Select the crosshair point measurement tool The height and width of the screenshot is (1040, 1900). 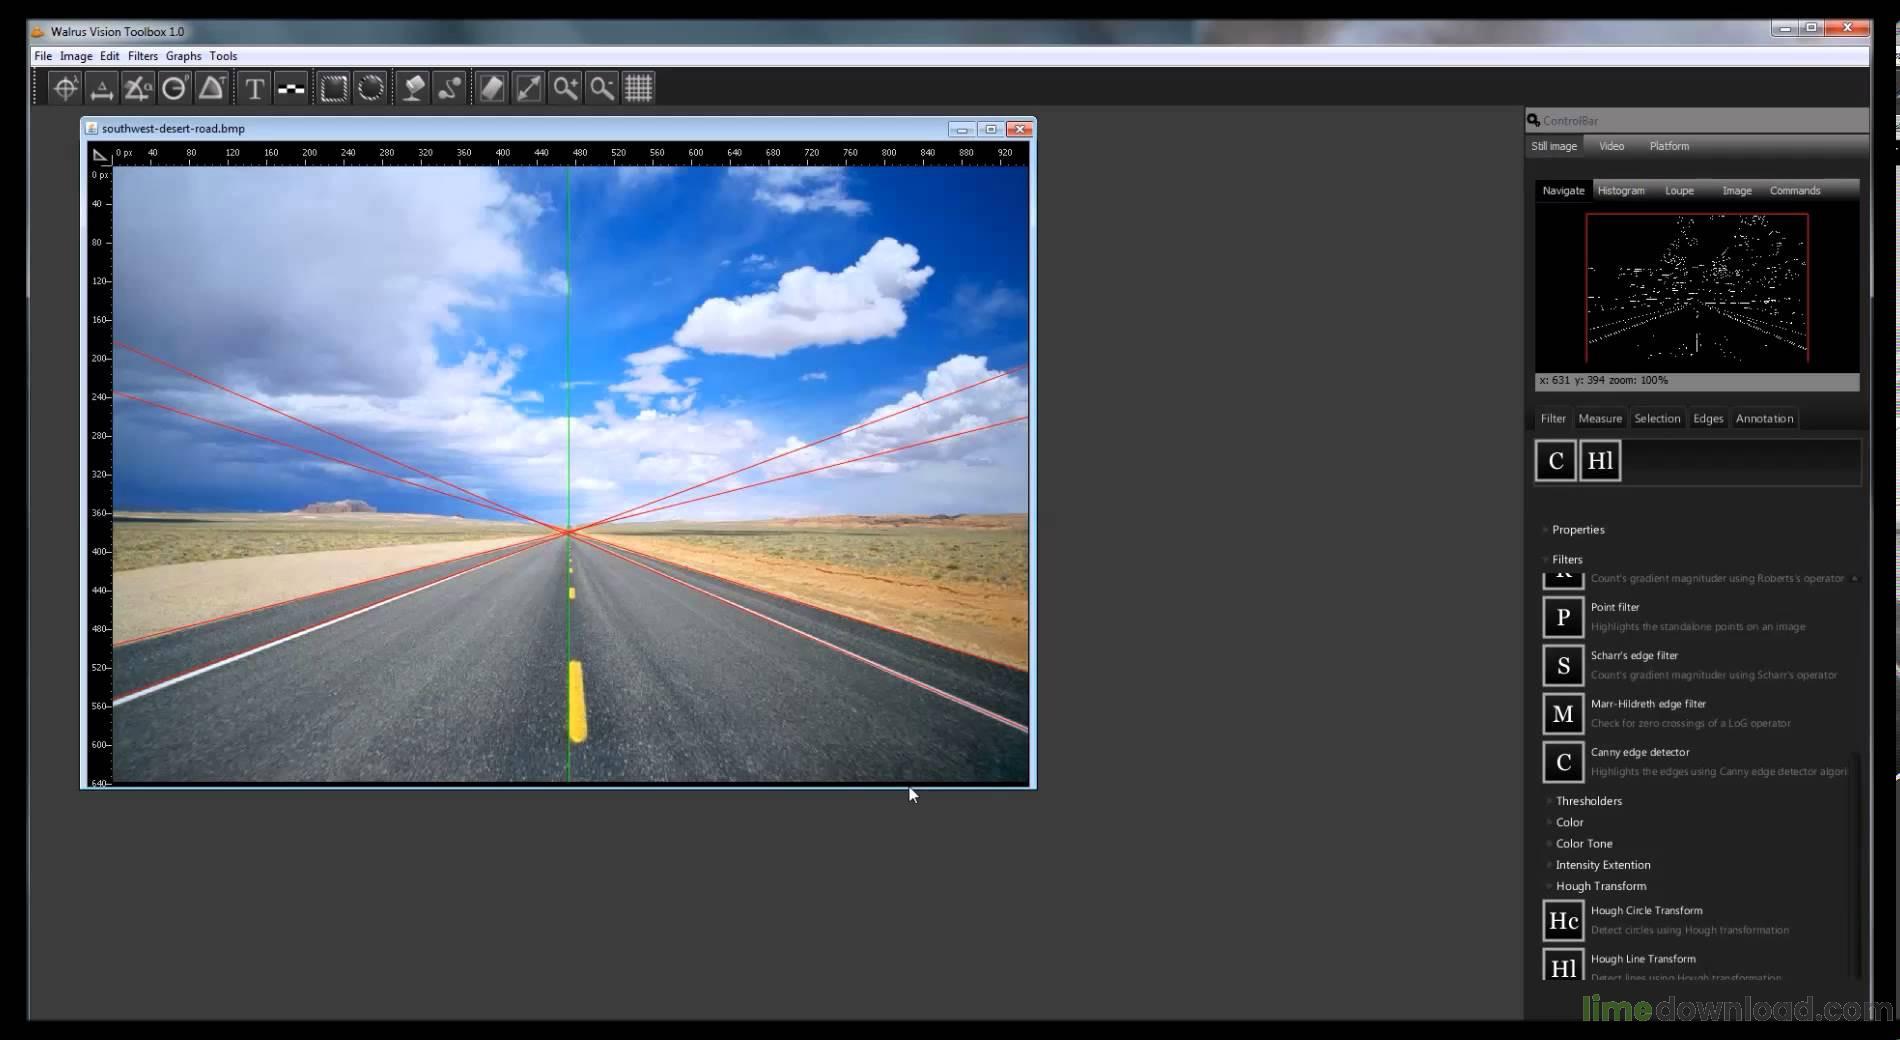[x=65, y=89]
